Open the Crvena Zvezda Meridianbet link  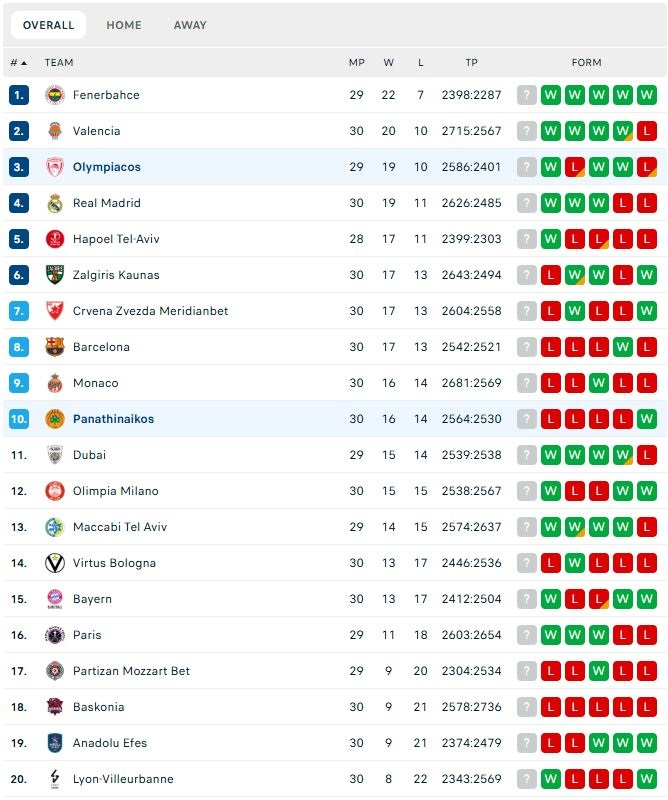click(150, 311)
